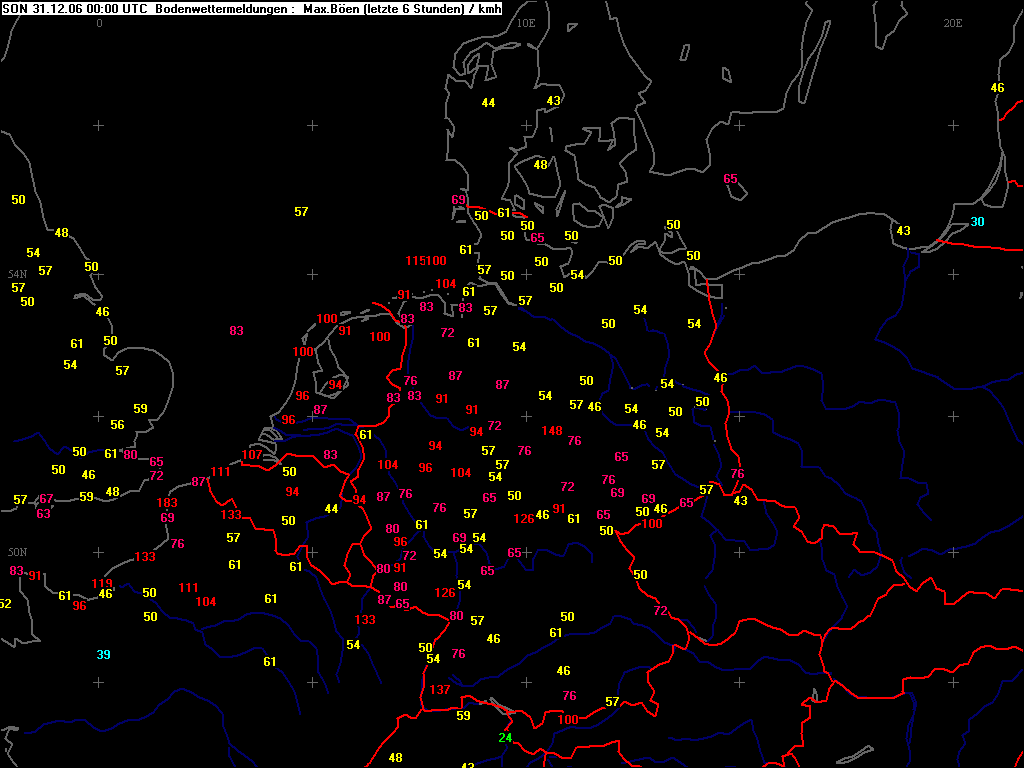
Task: Click the yellow 52 value at left edge
Action: (x=5, y=603)
